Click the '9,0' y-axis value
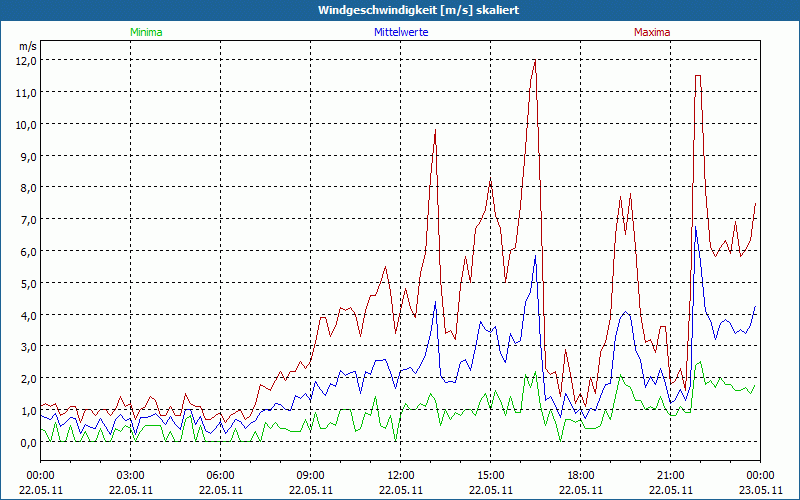Image resolution: width=800 pixels, height=500 pixels. point(30,156)
